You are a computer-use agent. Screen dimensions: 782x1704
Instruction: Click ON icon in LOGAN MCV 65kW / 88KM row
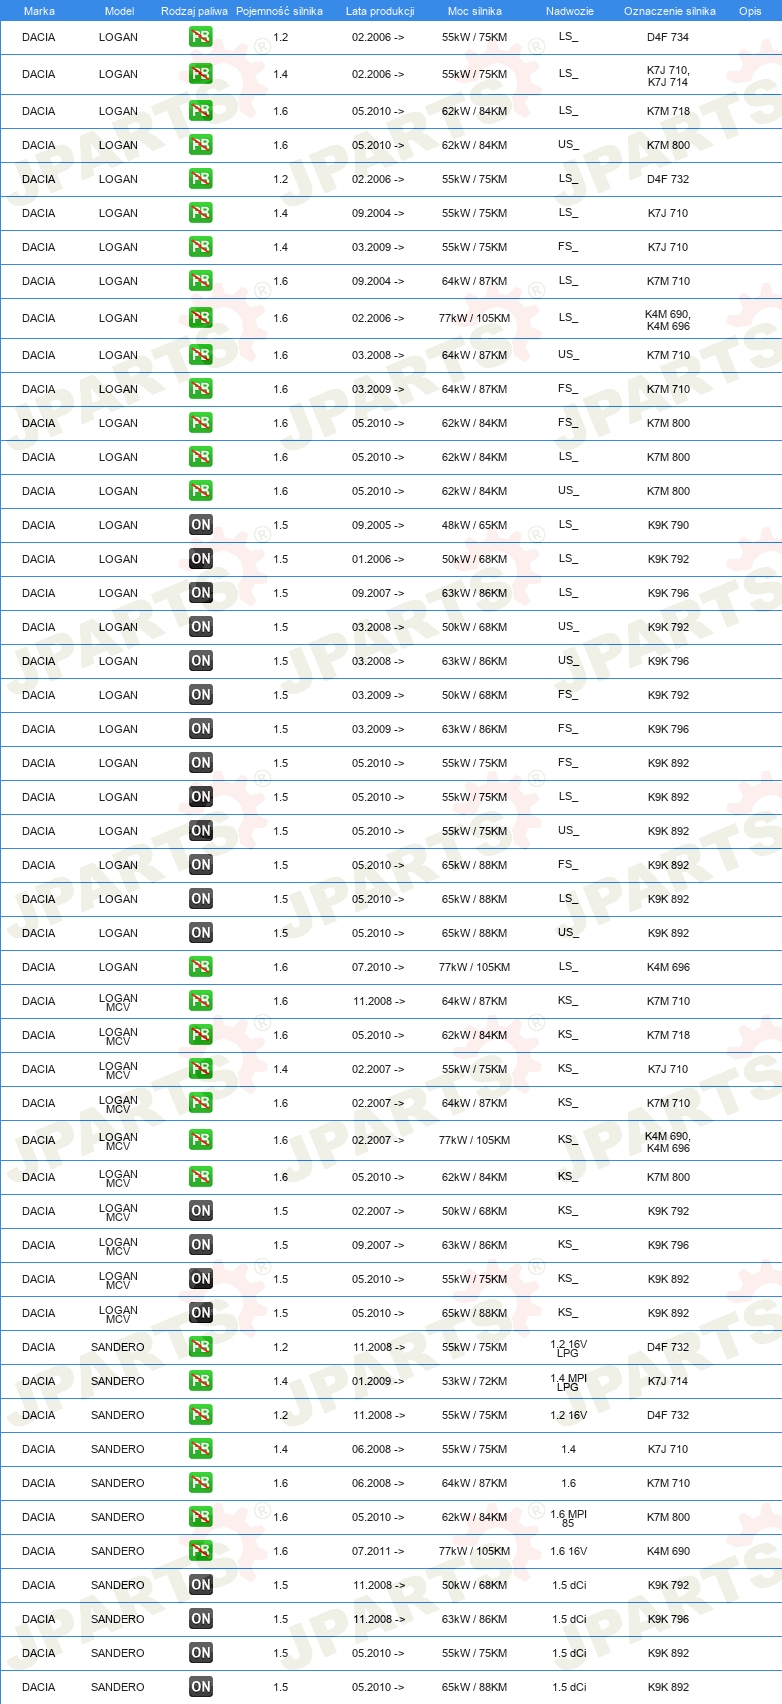pyautogui.click(x=201, y=1313)
